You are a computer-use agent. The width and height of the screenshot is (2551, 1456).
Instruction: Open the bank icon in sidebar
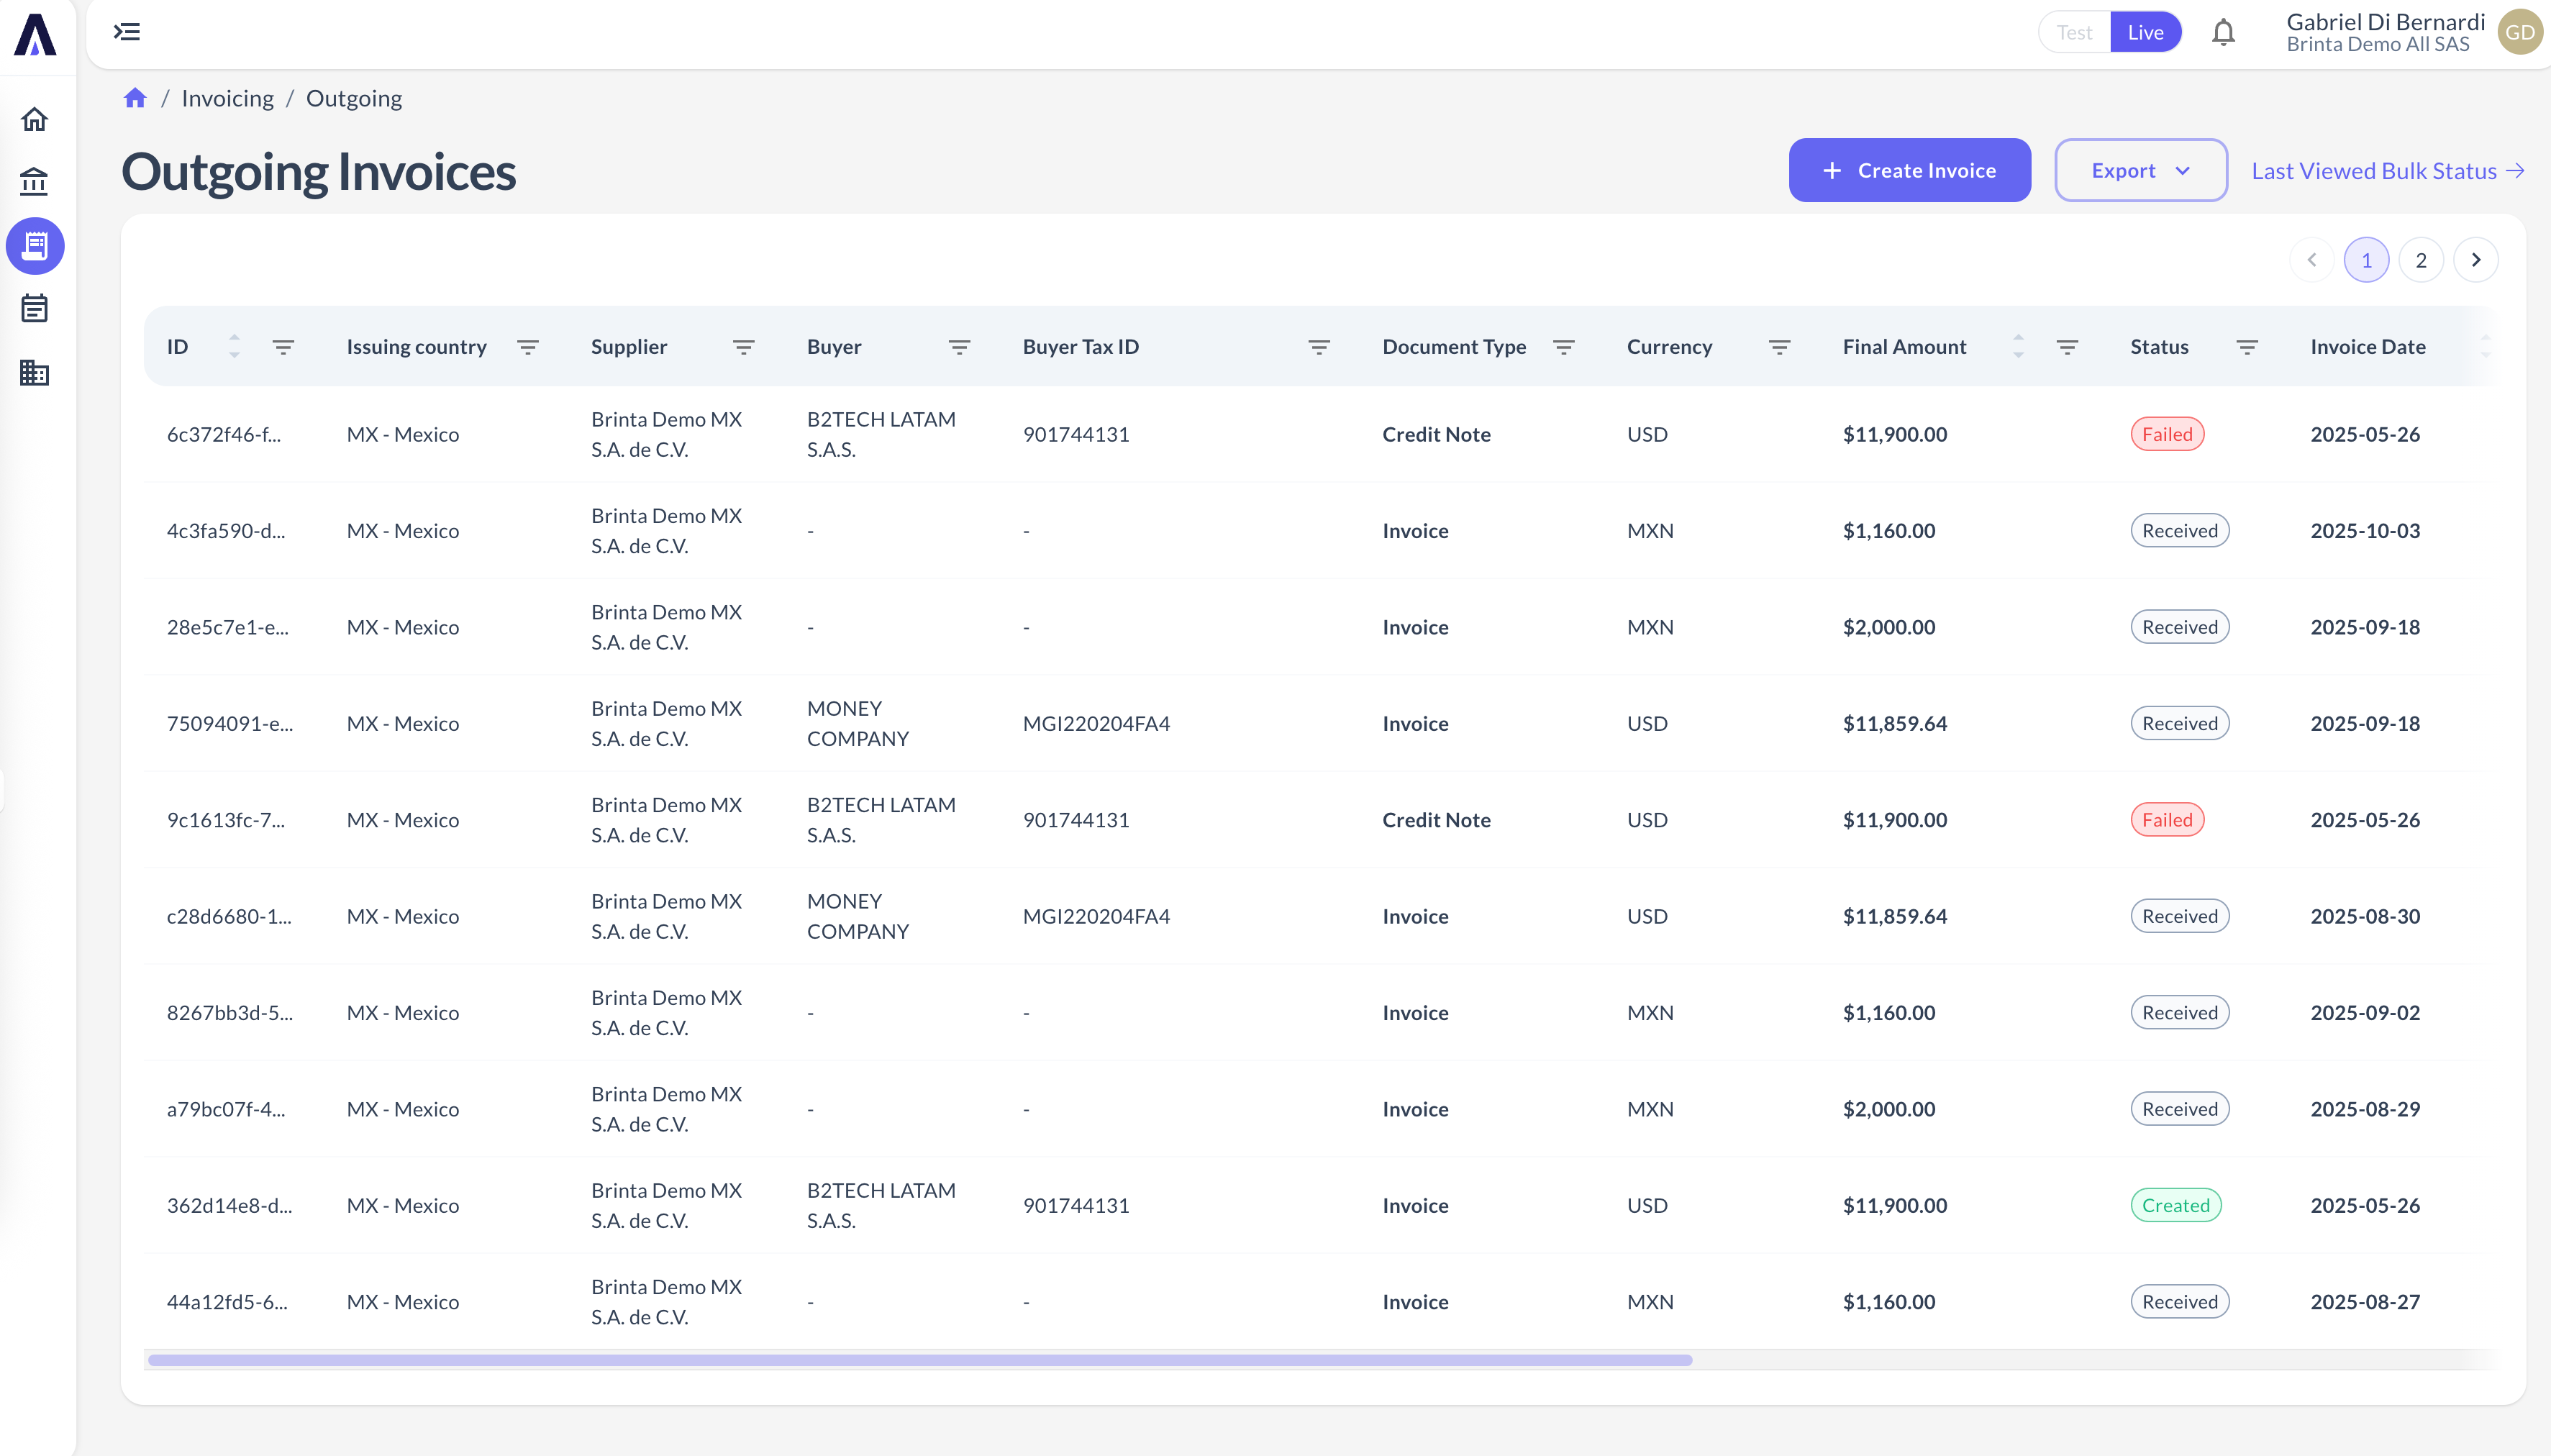35,182
